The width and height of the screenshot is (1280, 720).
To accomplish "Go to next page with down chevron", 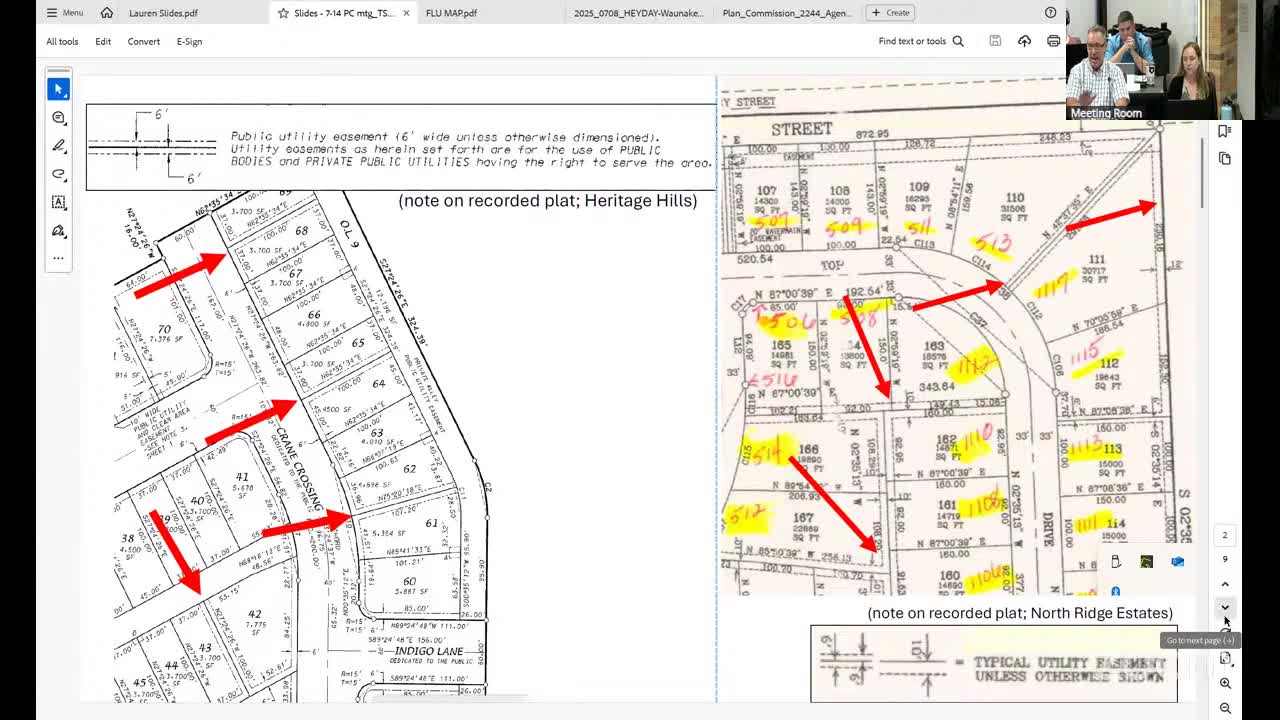I will click(x=1225, y=607).
